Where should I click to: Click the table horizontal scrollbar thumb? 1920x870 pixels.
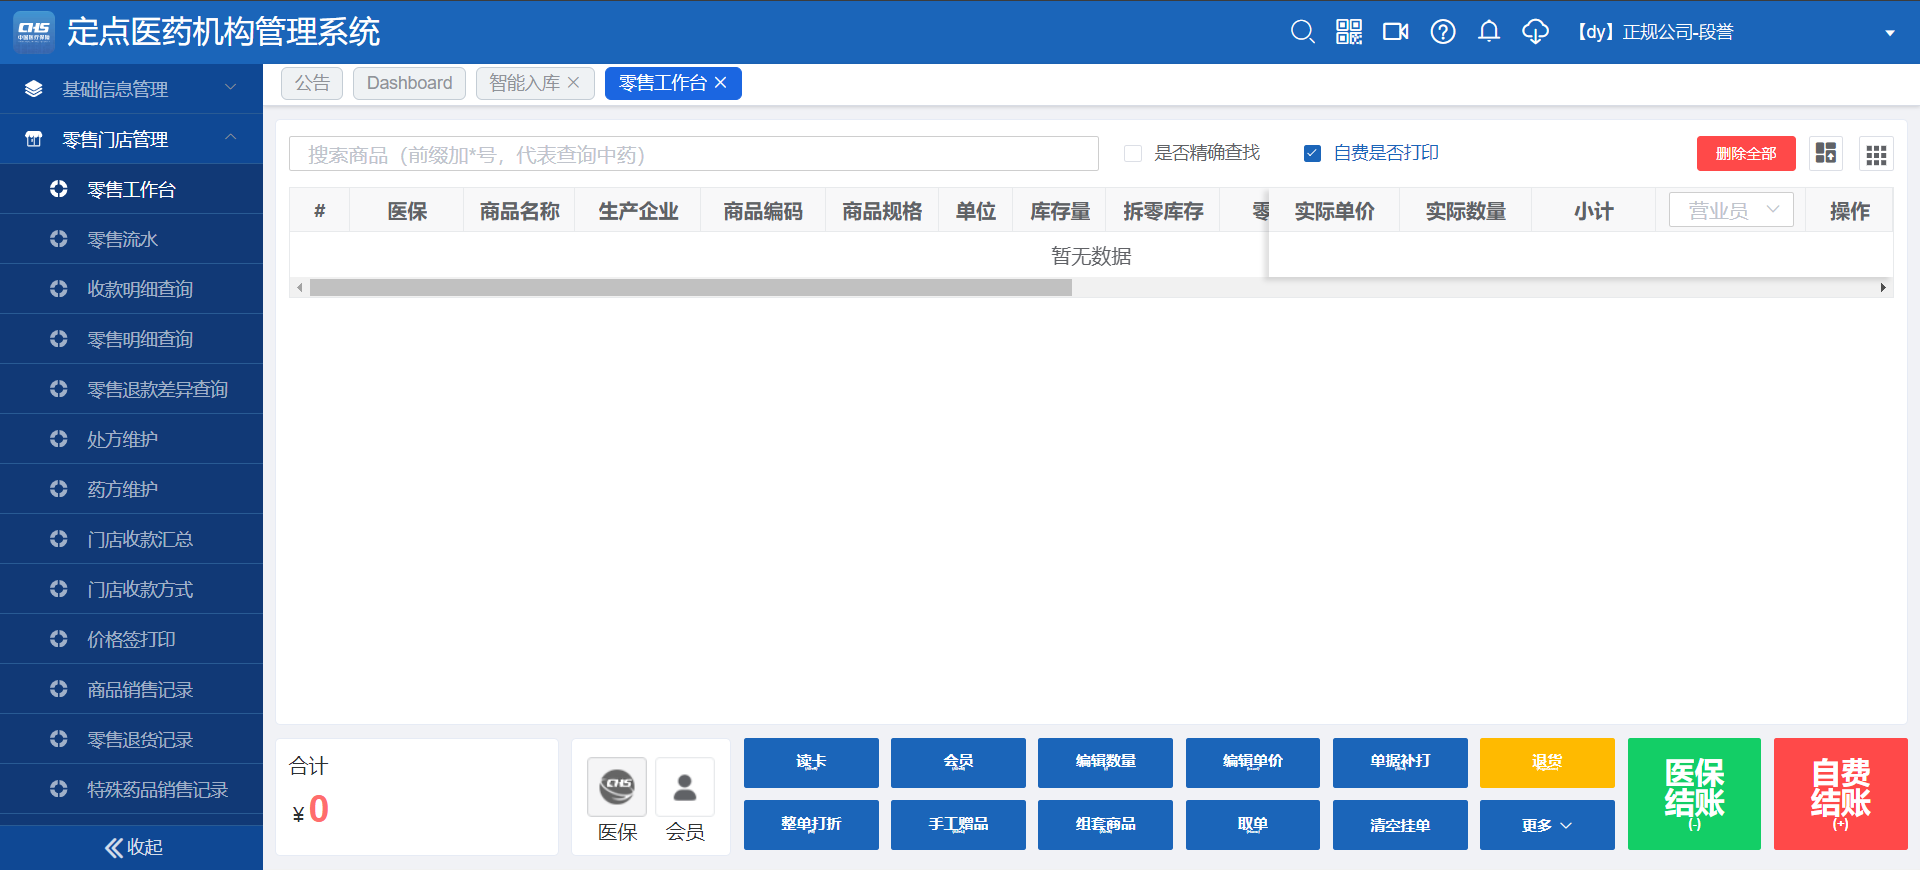click(x=690, y=288)
